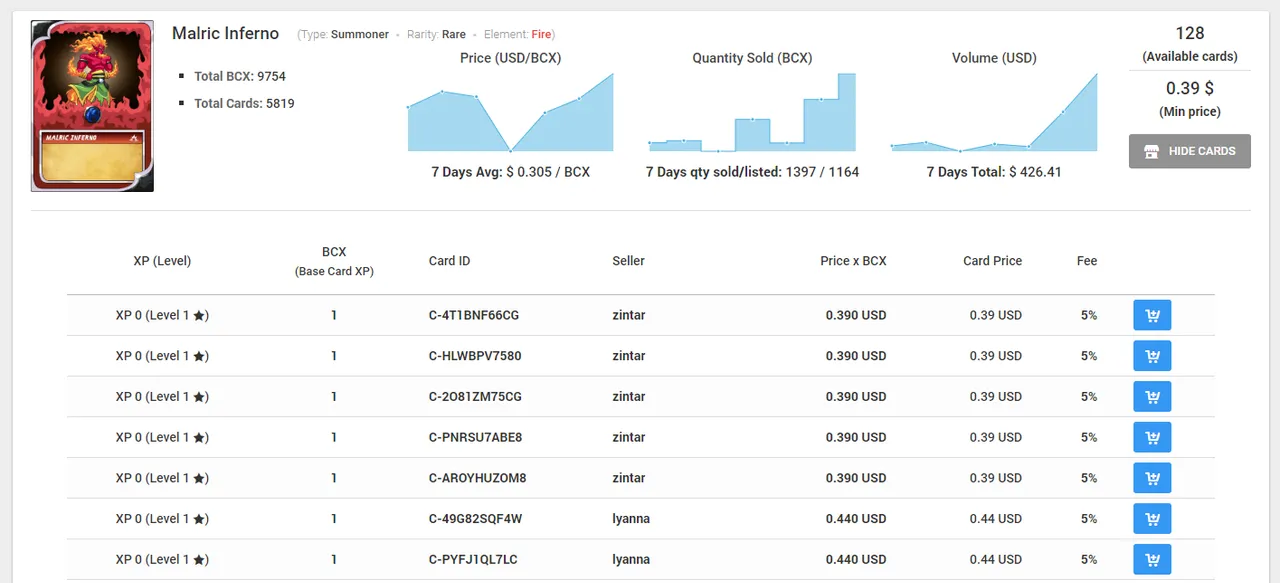Image resolution: width=1280 pixels, height=583 pixels.
Task: Add card C-PYFJ1QL7LC to cart
Action: point(1152,560)
